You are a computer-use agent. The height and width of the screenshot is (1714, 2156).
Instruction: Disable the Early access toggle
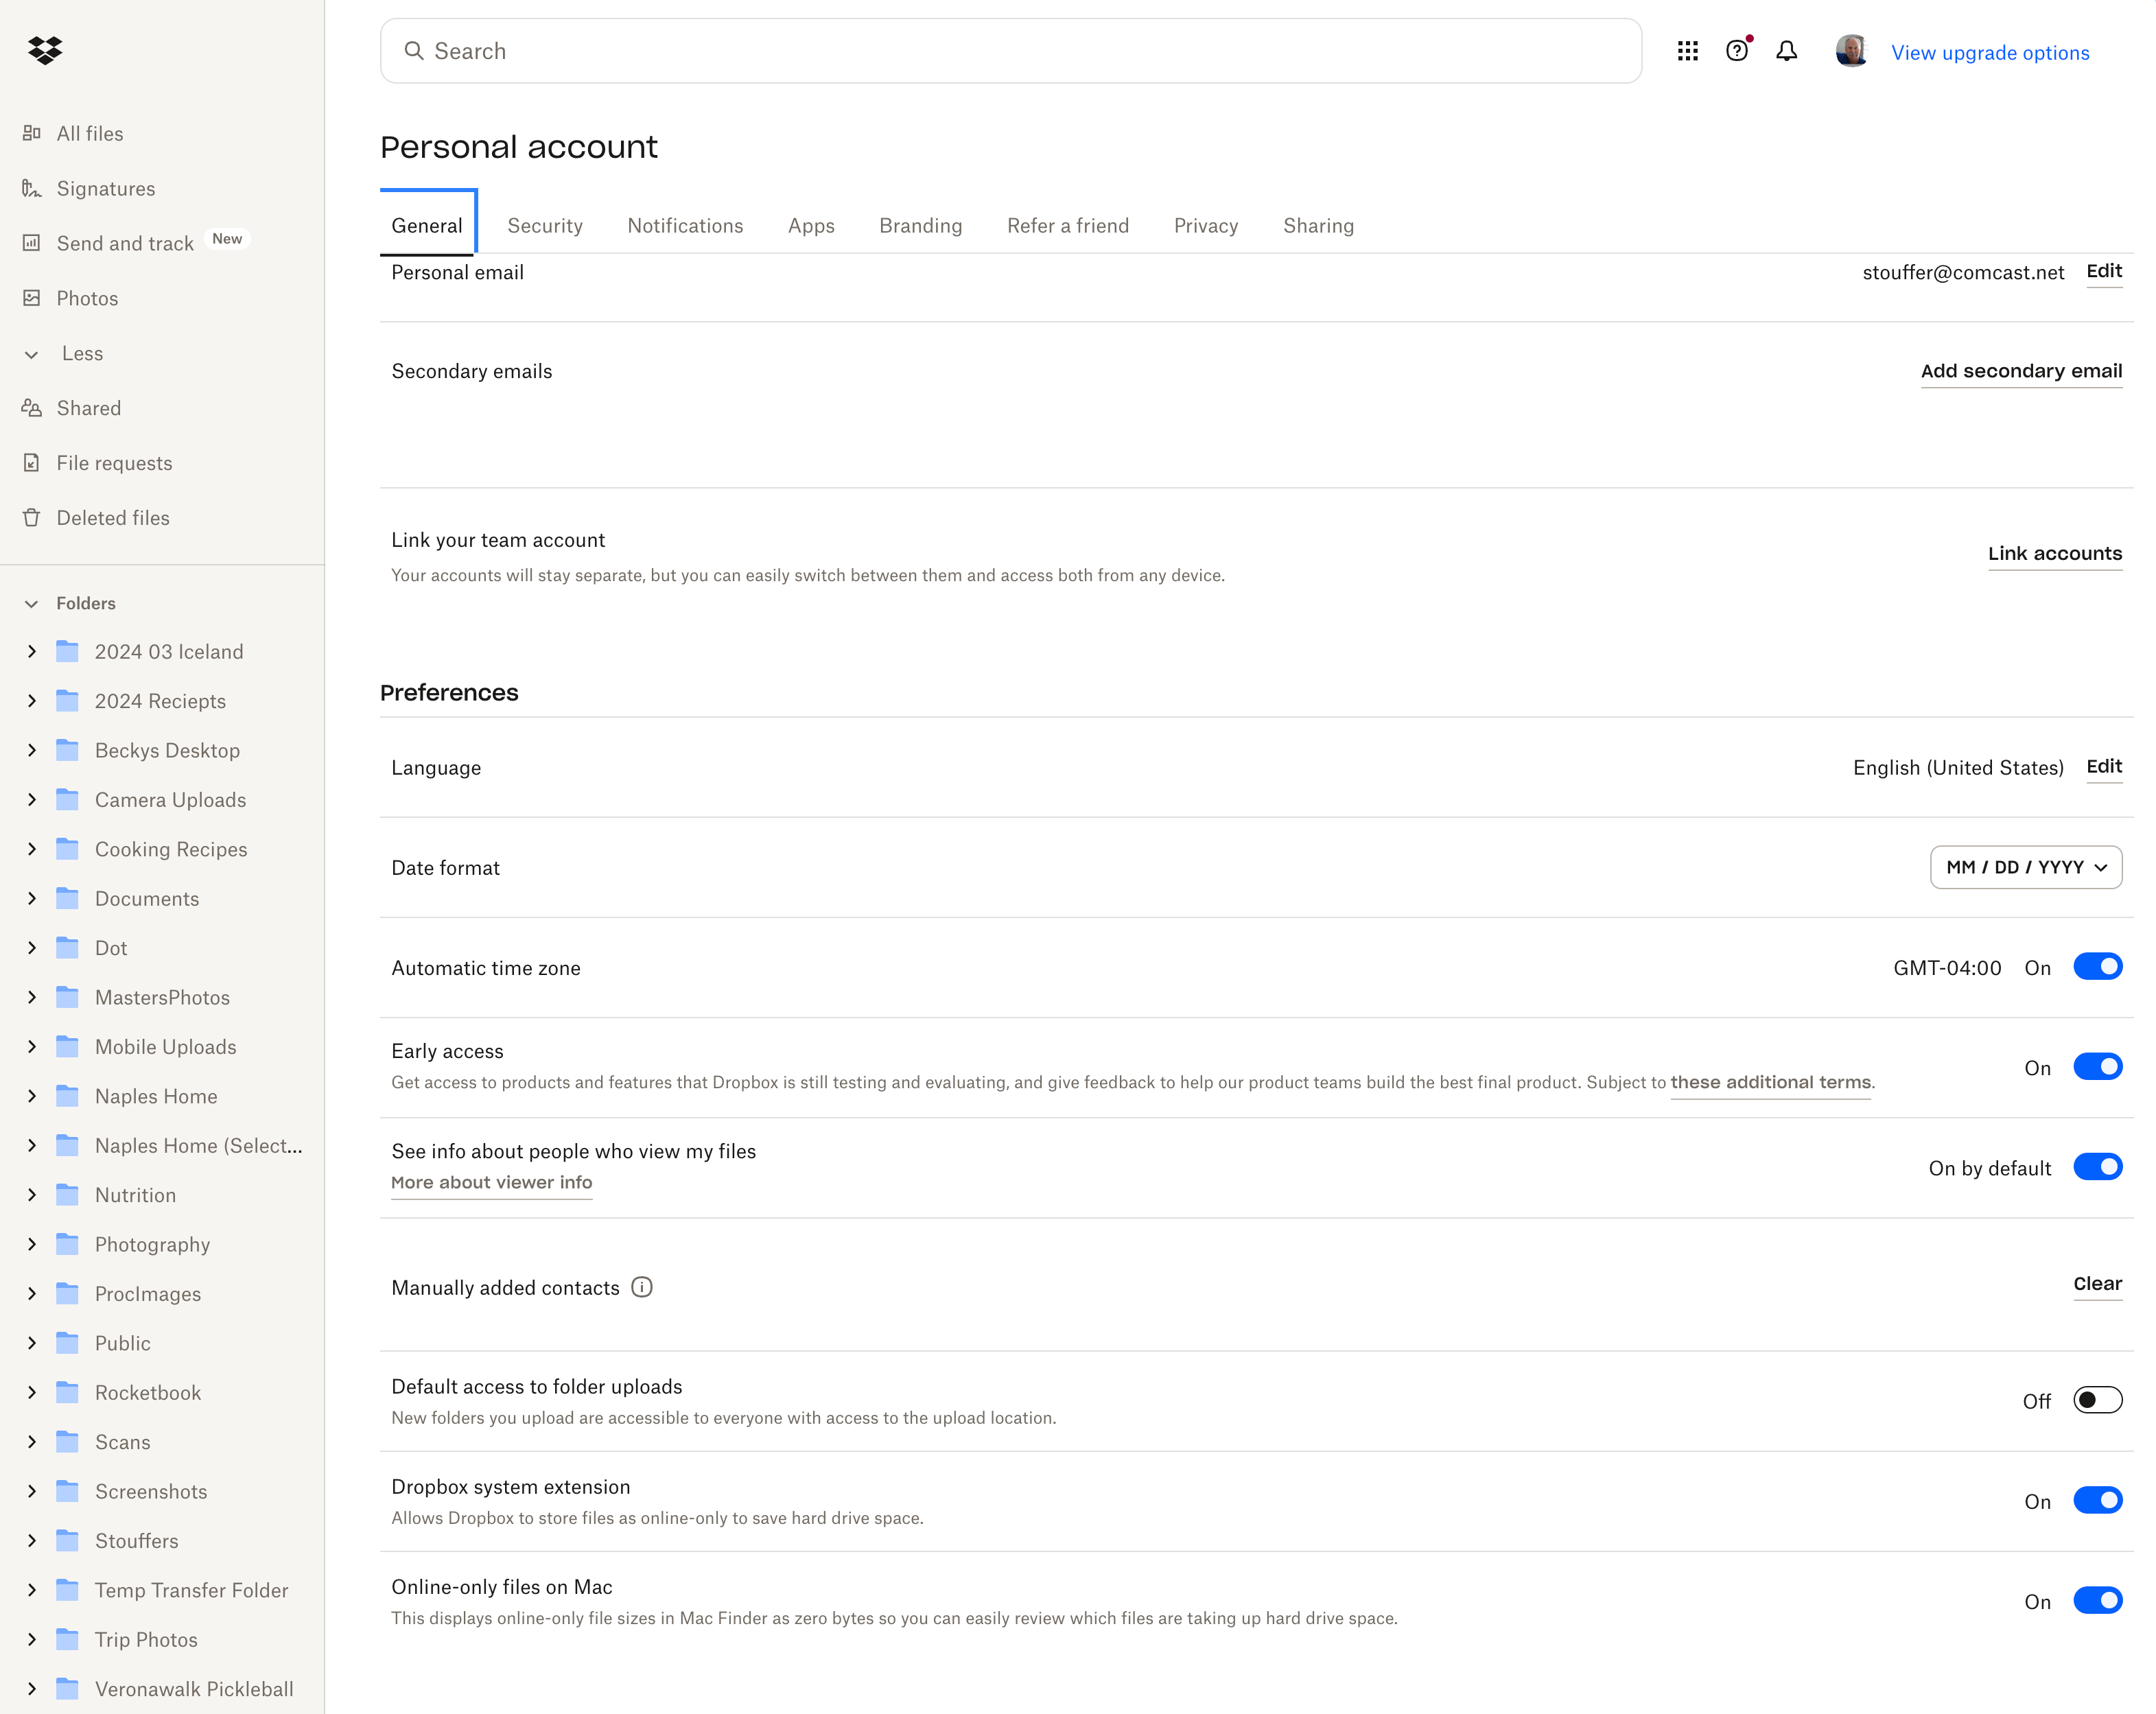(2097, 1067)
